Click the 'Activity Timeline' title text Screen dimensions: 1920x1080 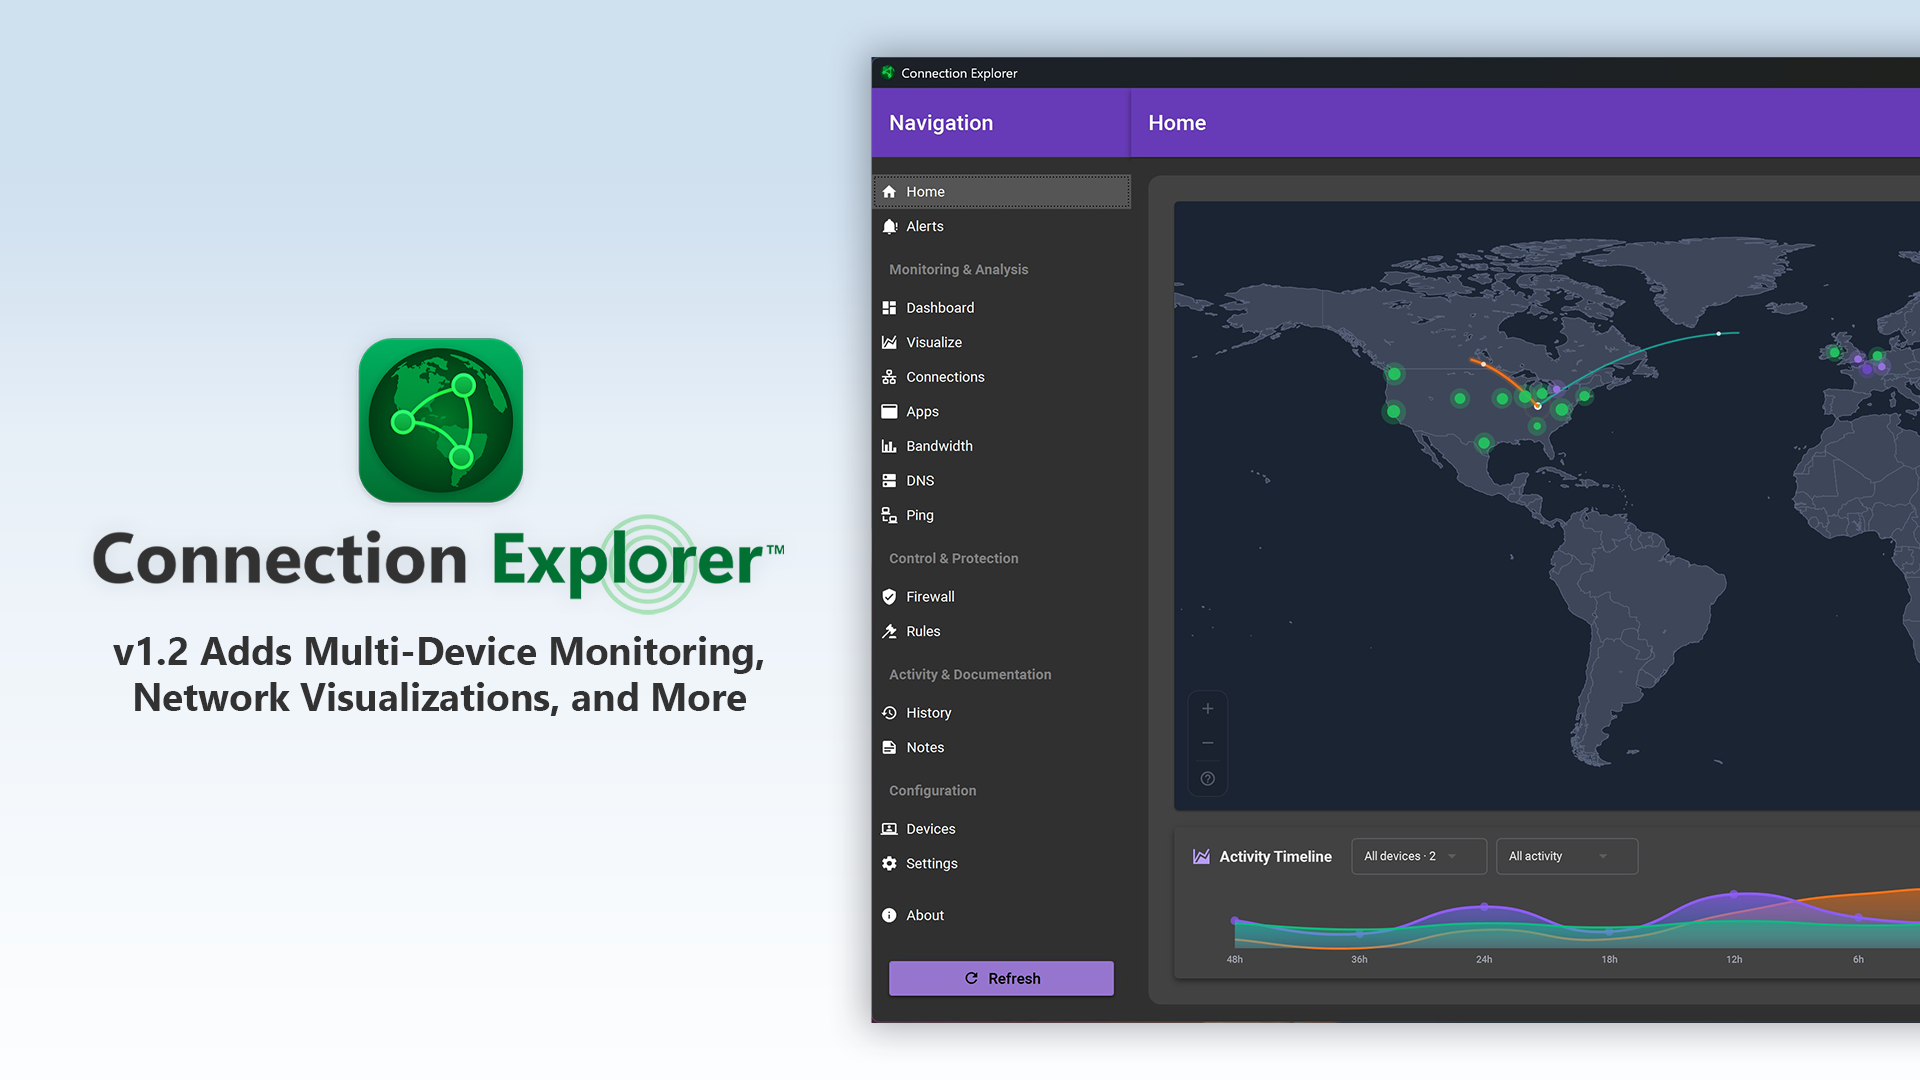1275,857
